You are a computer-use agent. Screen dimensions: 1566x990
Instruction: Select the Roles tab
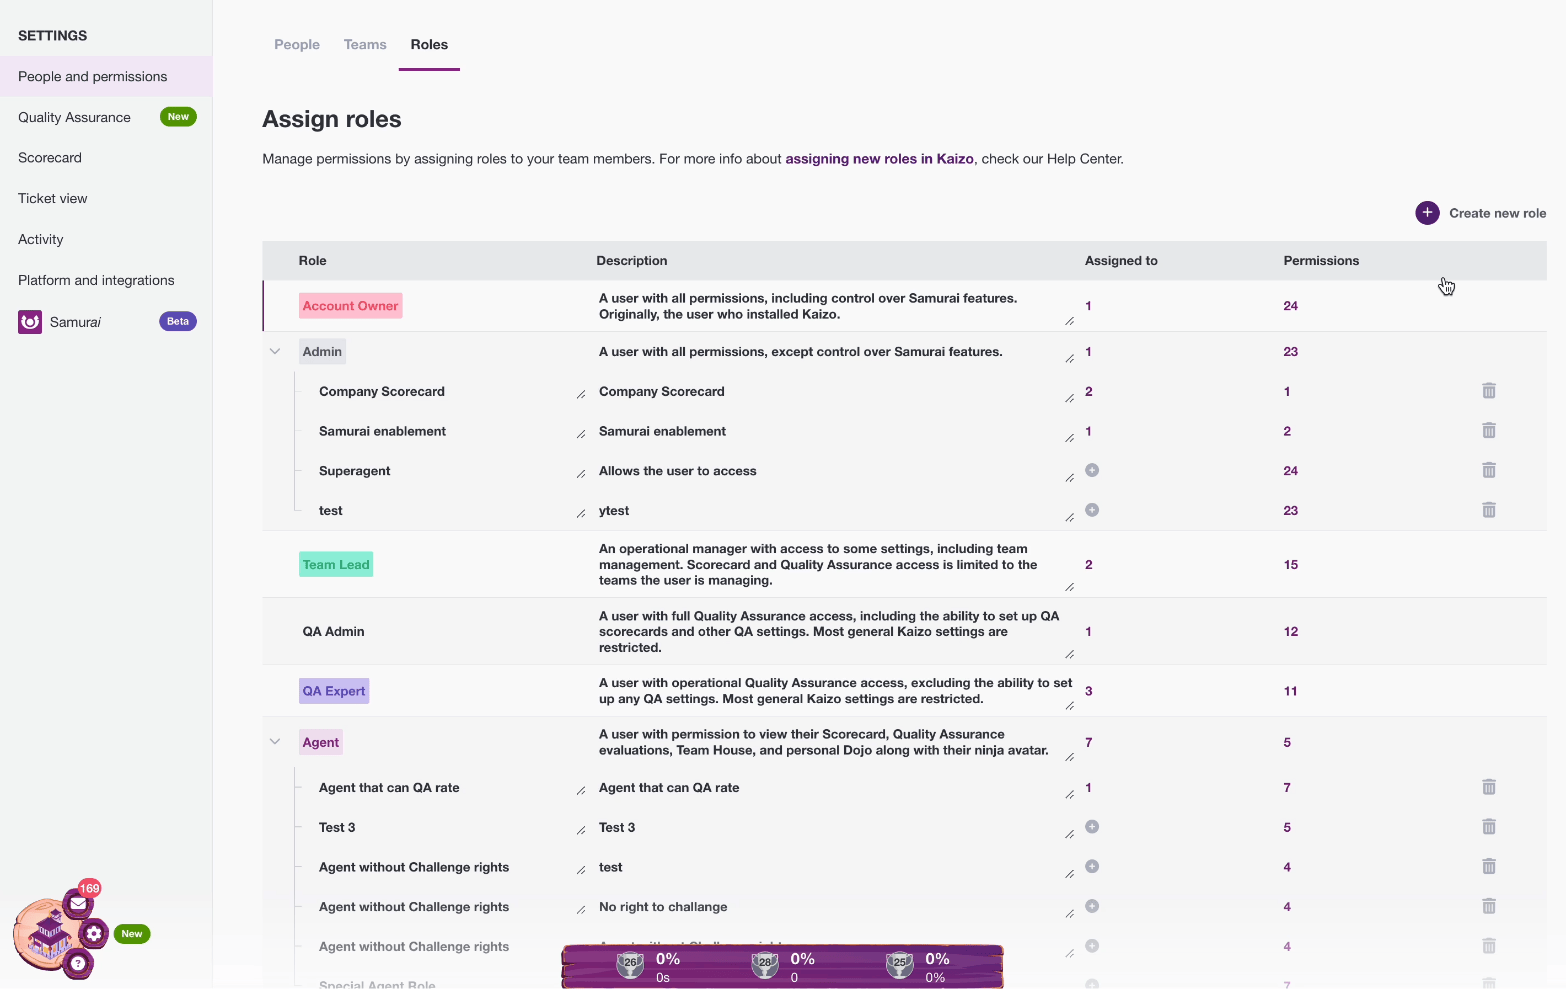429,45
